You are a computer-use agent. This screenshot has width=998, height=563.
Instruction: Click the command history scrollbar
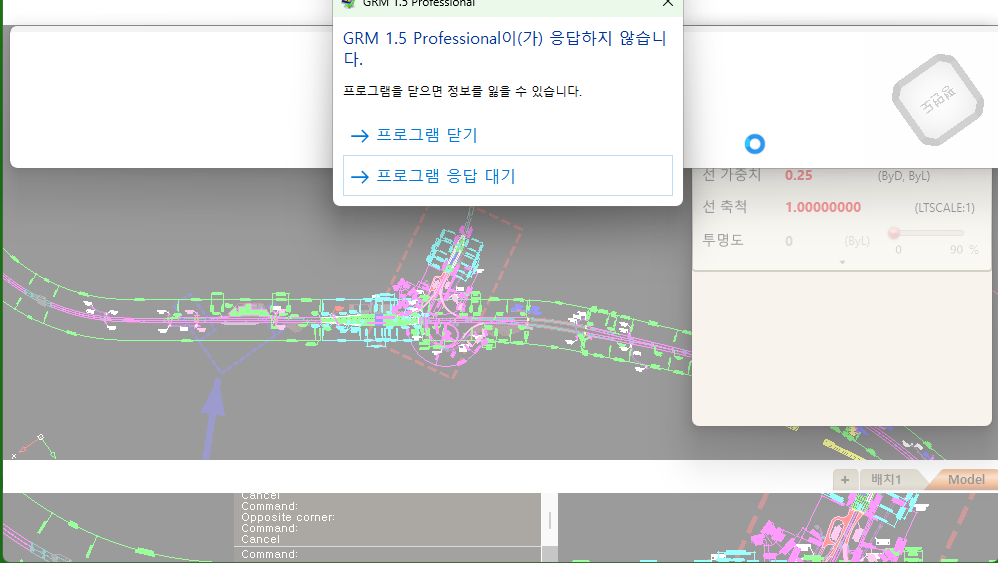coord(550,521)
